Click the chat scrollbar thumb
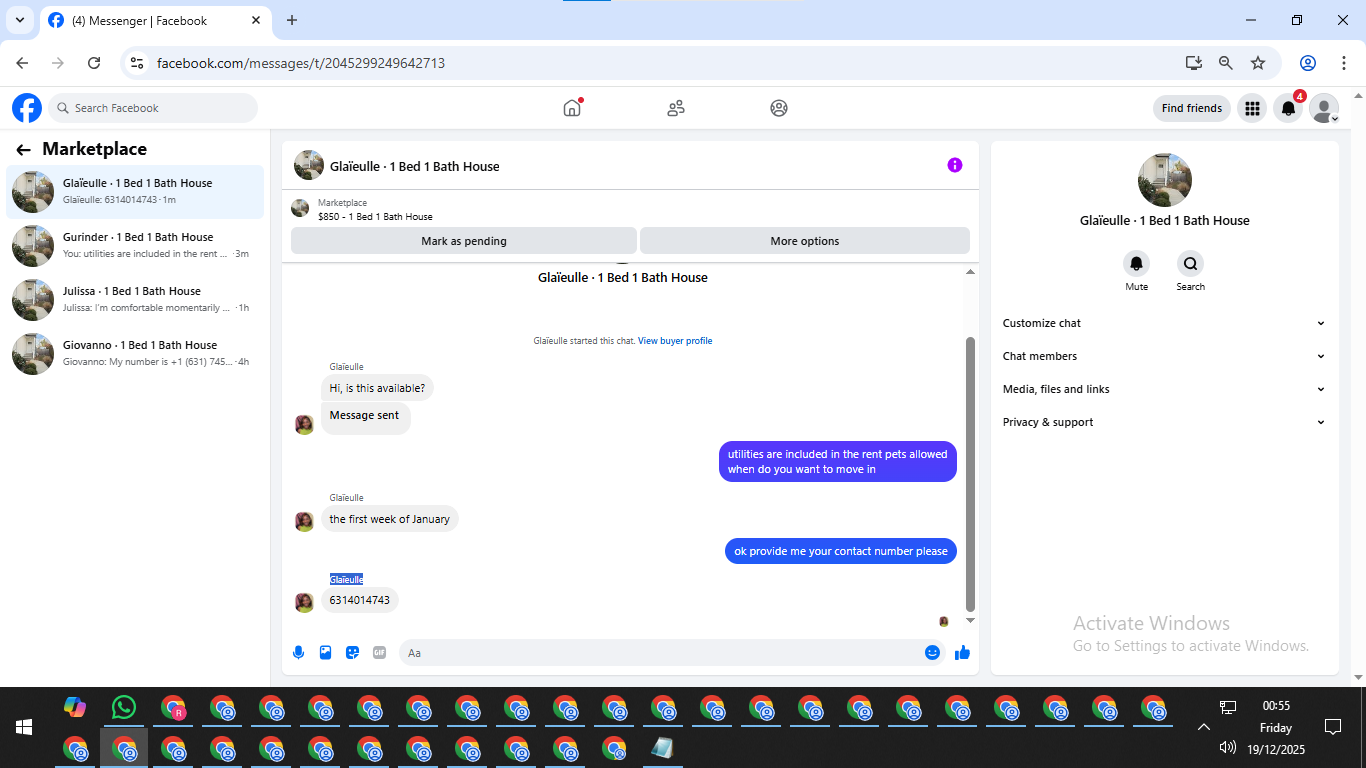Viewport: 1366px width, 768px height. [x=970, y=474]
